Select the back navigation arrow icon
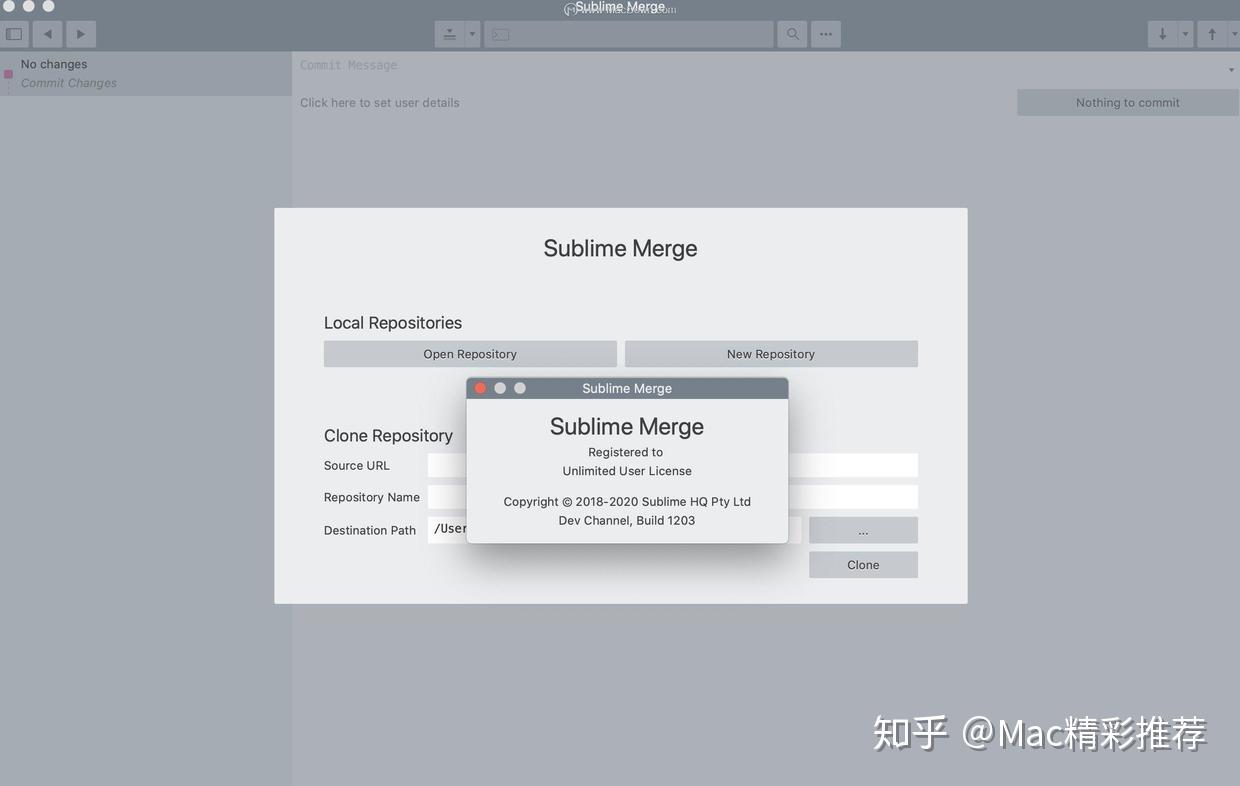The image size is (1240, 786). point(47,33)
